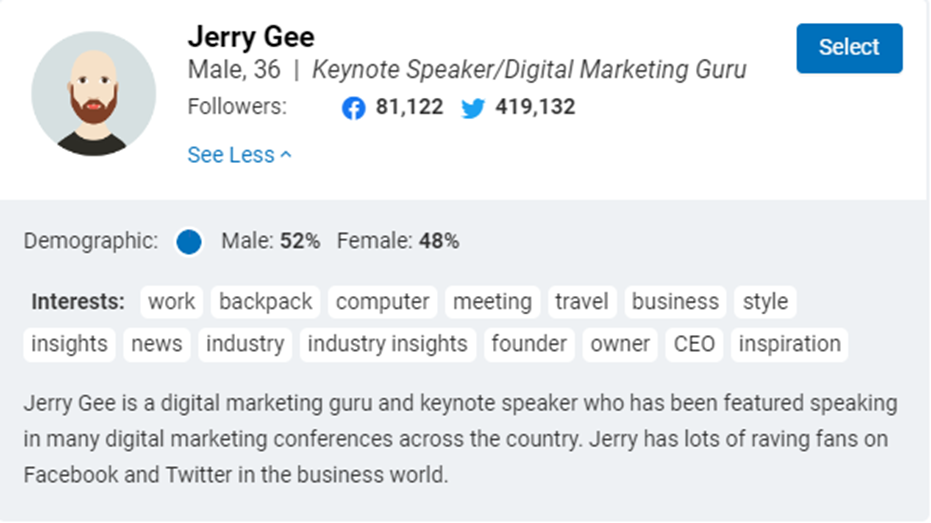Click Jerry Gee's avatar picture

(x=94, y=94)
